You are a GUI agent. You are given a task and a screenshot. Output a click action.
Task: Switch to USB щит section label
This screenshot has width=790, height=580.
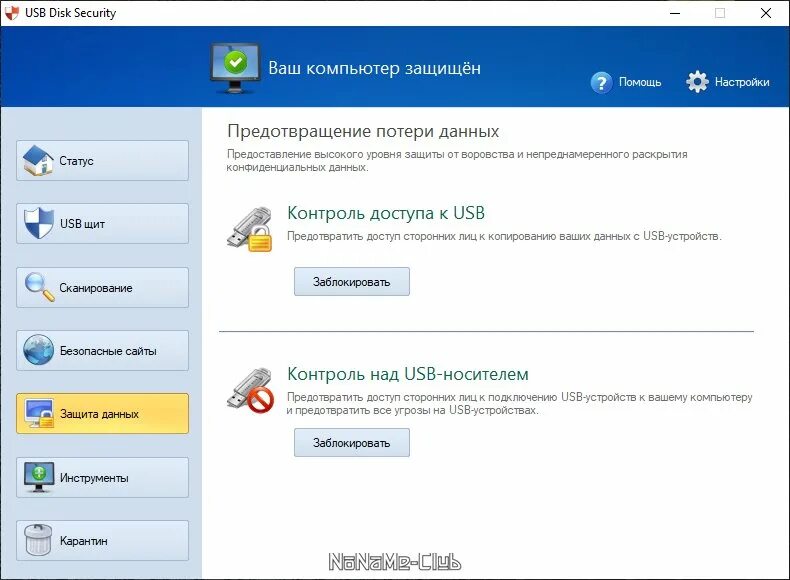coord(82,224)
